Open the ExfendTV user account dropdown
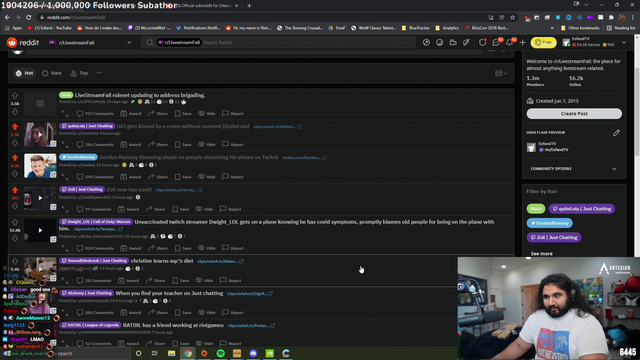Screen dimensions: 640x360 coord(594,42)
